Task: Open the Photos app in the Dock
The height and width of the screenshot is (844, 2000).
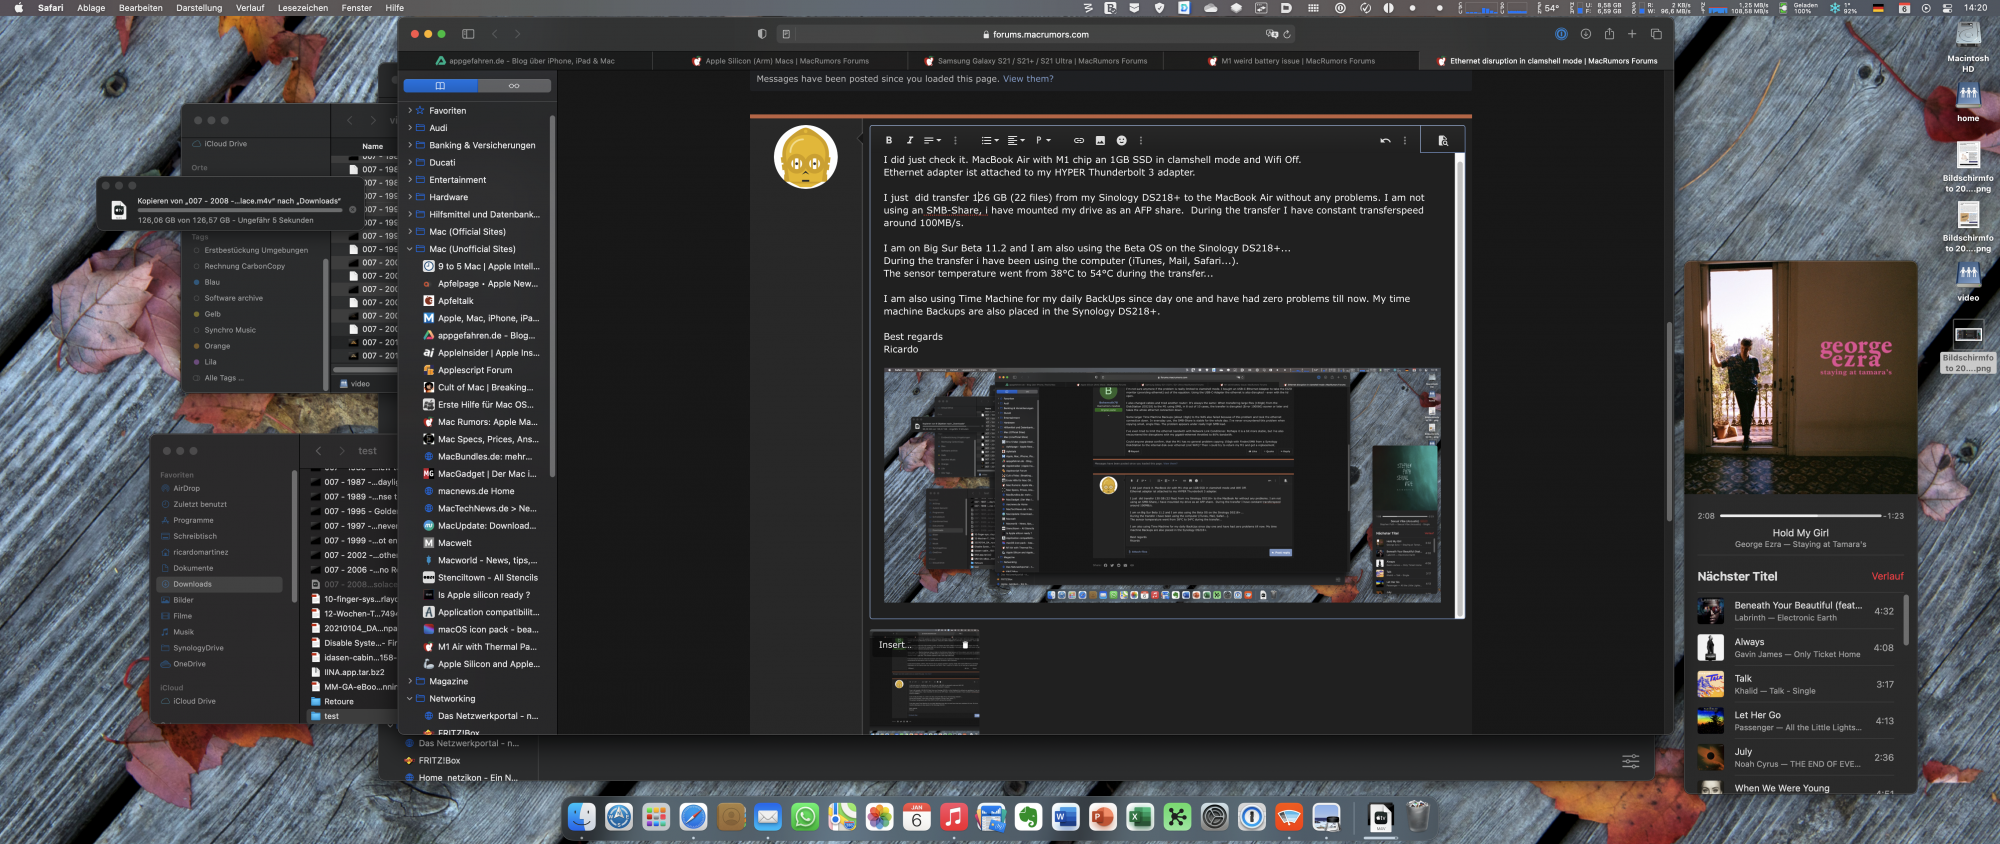Action: coord(879,817)
